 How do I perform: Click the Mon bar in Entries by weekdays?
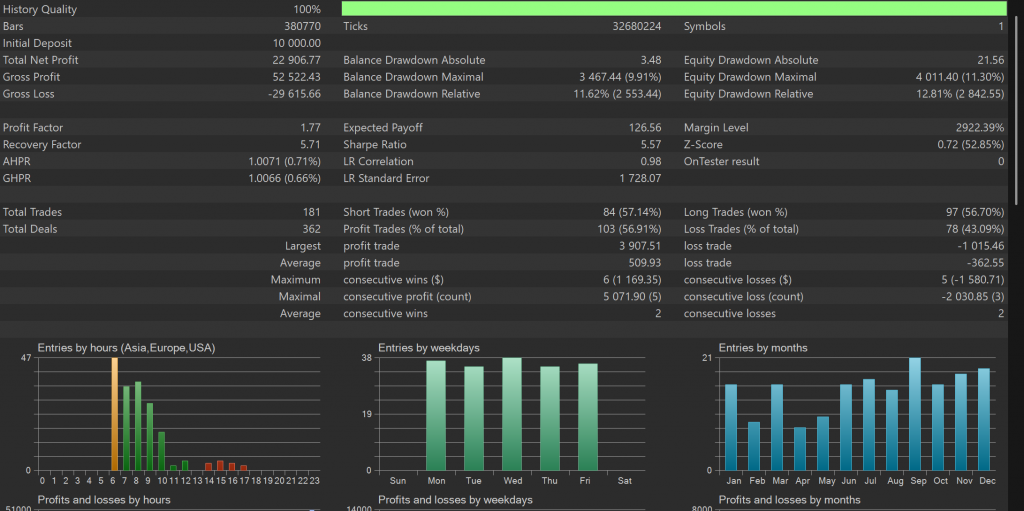[x=436, y=415]
